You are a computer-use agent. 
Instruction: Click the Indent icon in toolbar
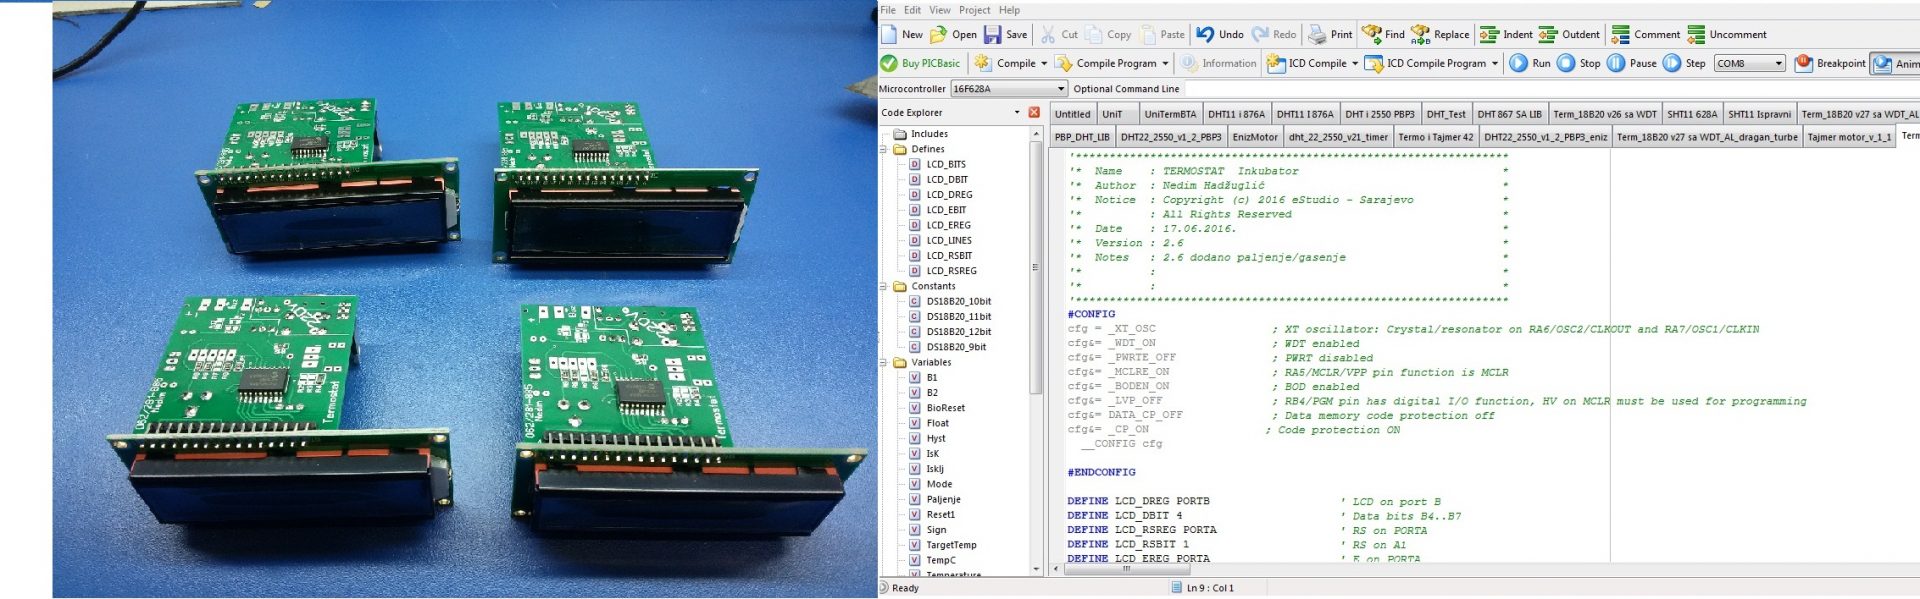[1490, 35]
